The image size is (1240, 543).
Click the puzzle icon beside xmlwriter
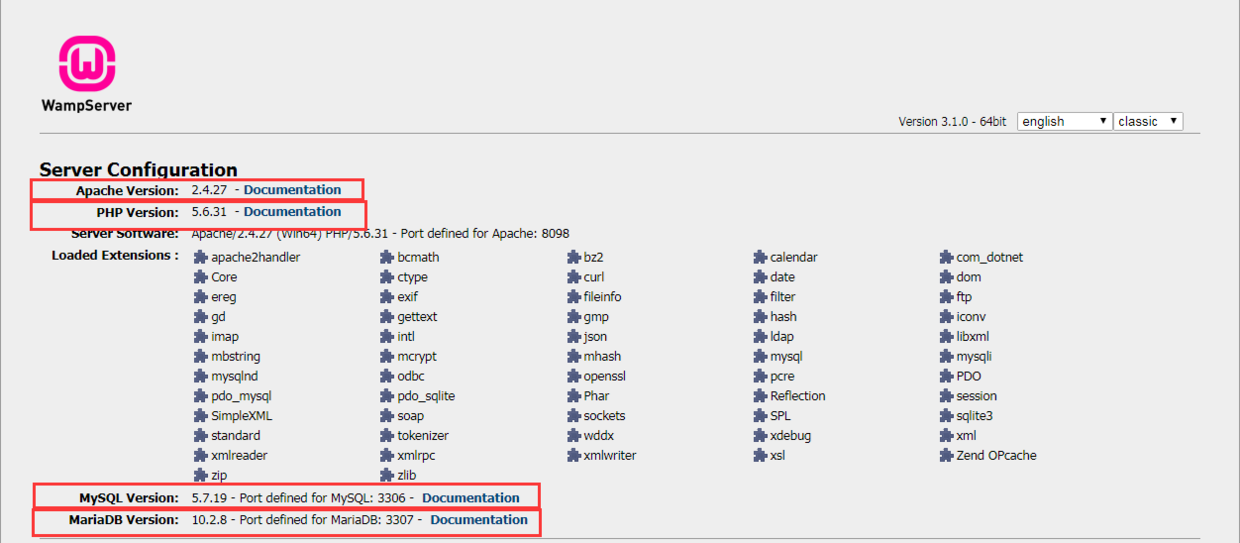click(574, 455)
